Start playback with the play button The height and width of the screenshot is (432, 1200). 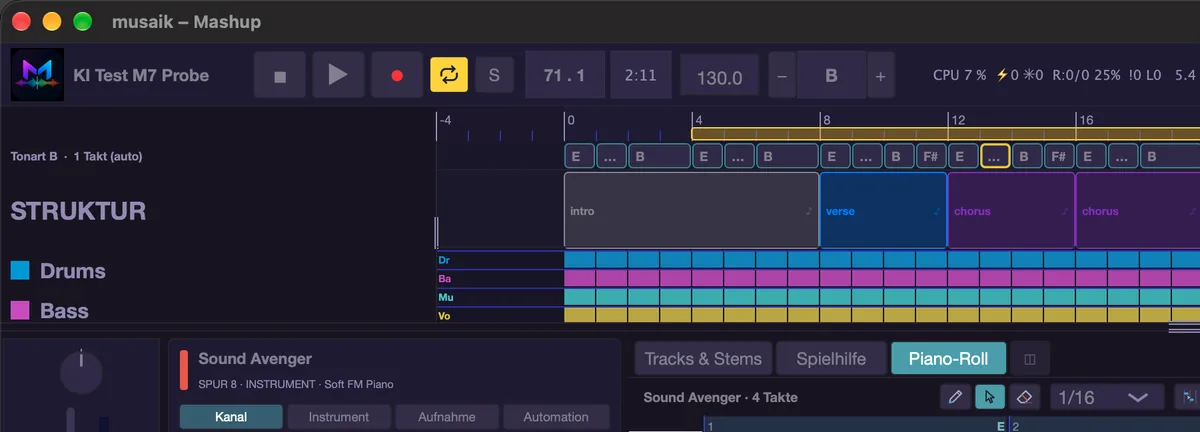tap(338, 75)
